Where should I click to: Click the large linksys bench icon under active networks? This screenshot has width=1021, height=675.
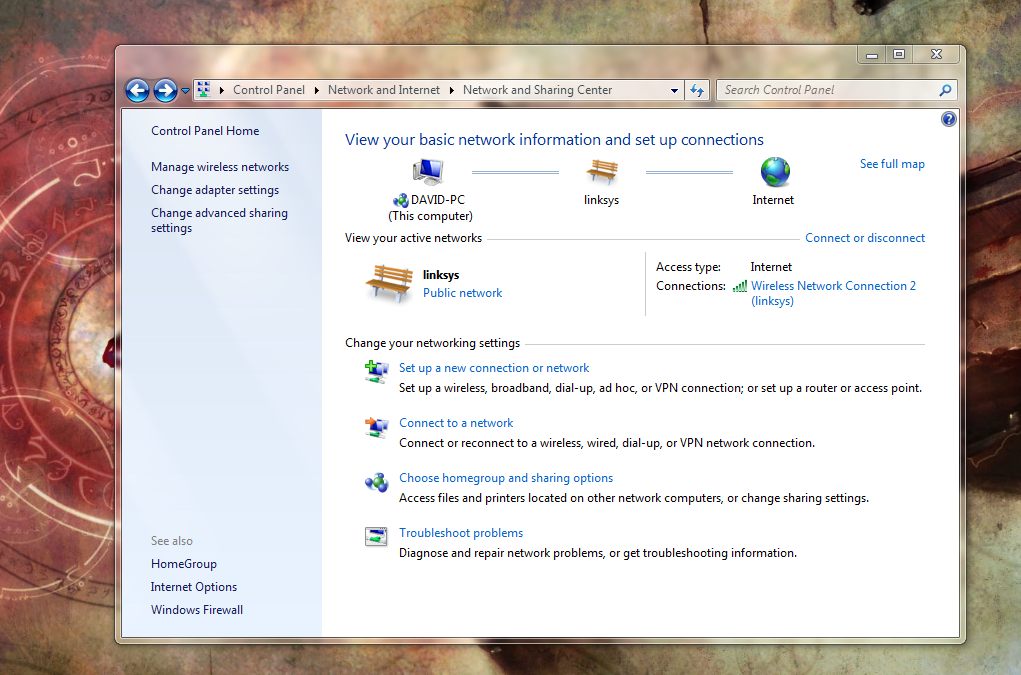click(389, 284)
